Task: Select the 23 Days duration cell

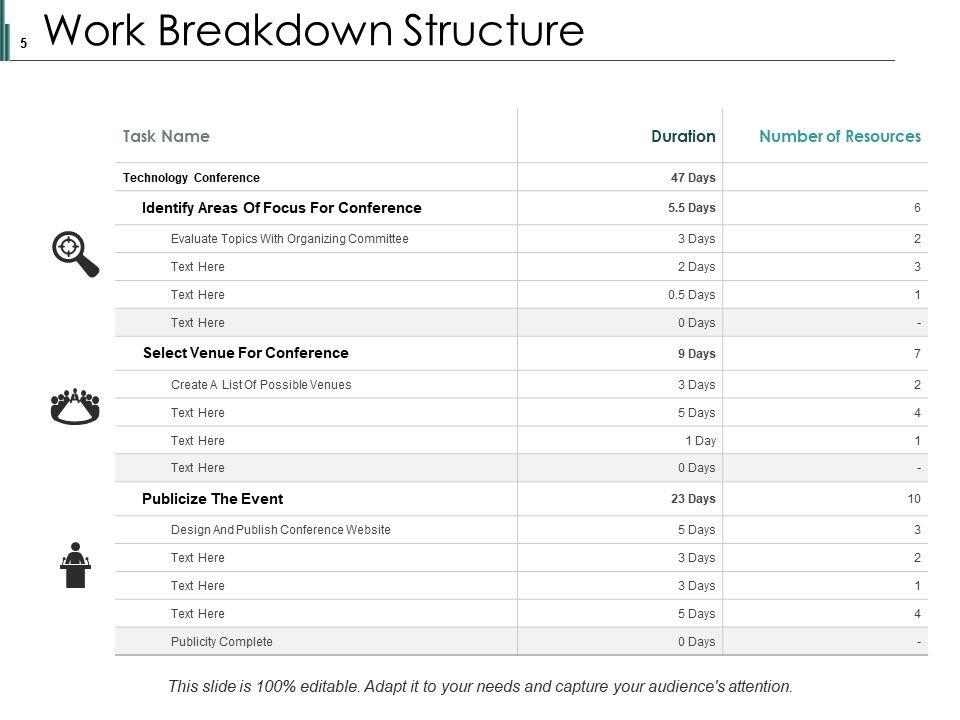Action: point(693,498)
